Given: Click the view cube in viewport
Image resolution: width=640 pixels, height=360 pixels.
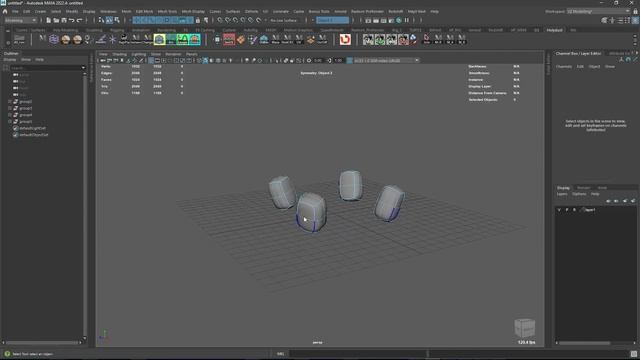Looking at the screenshot, I should coord(524,328).
